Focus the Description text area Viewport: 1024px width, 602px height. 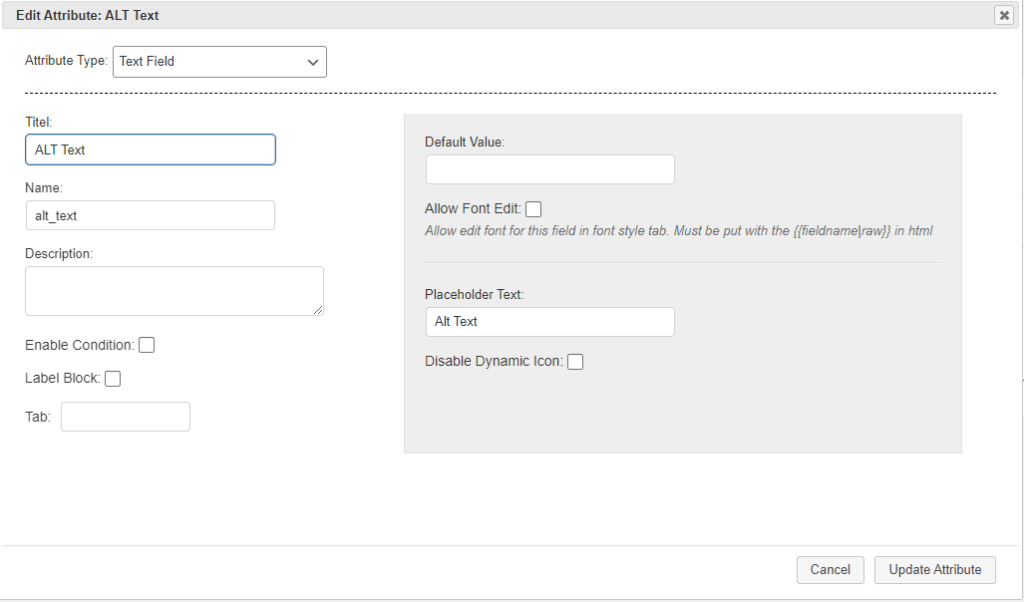point(174,291)
